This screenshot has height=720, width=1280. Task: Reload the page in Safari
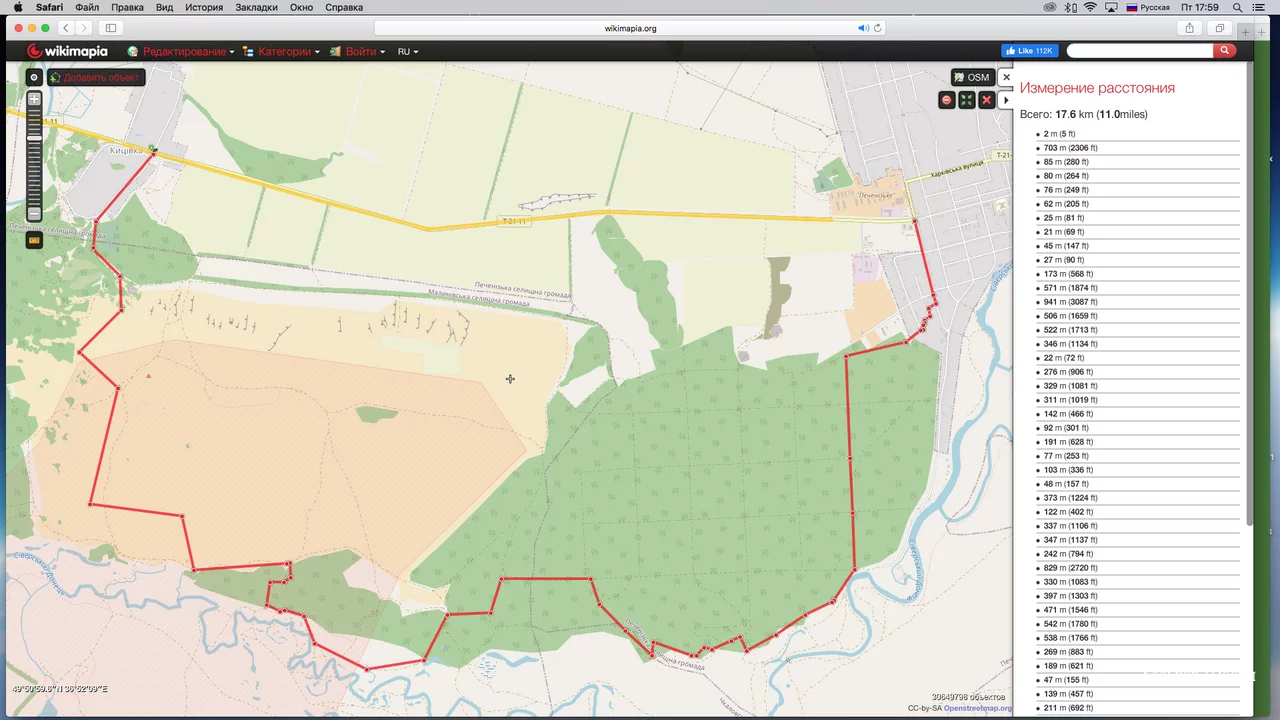click(x=878, y=28)
